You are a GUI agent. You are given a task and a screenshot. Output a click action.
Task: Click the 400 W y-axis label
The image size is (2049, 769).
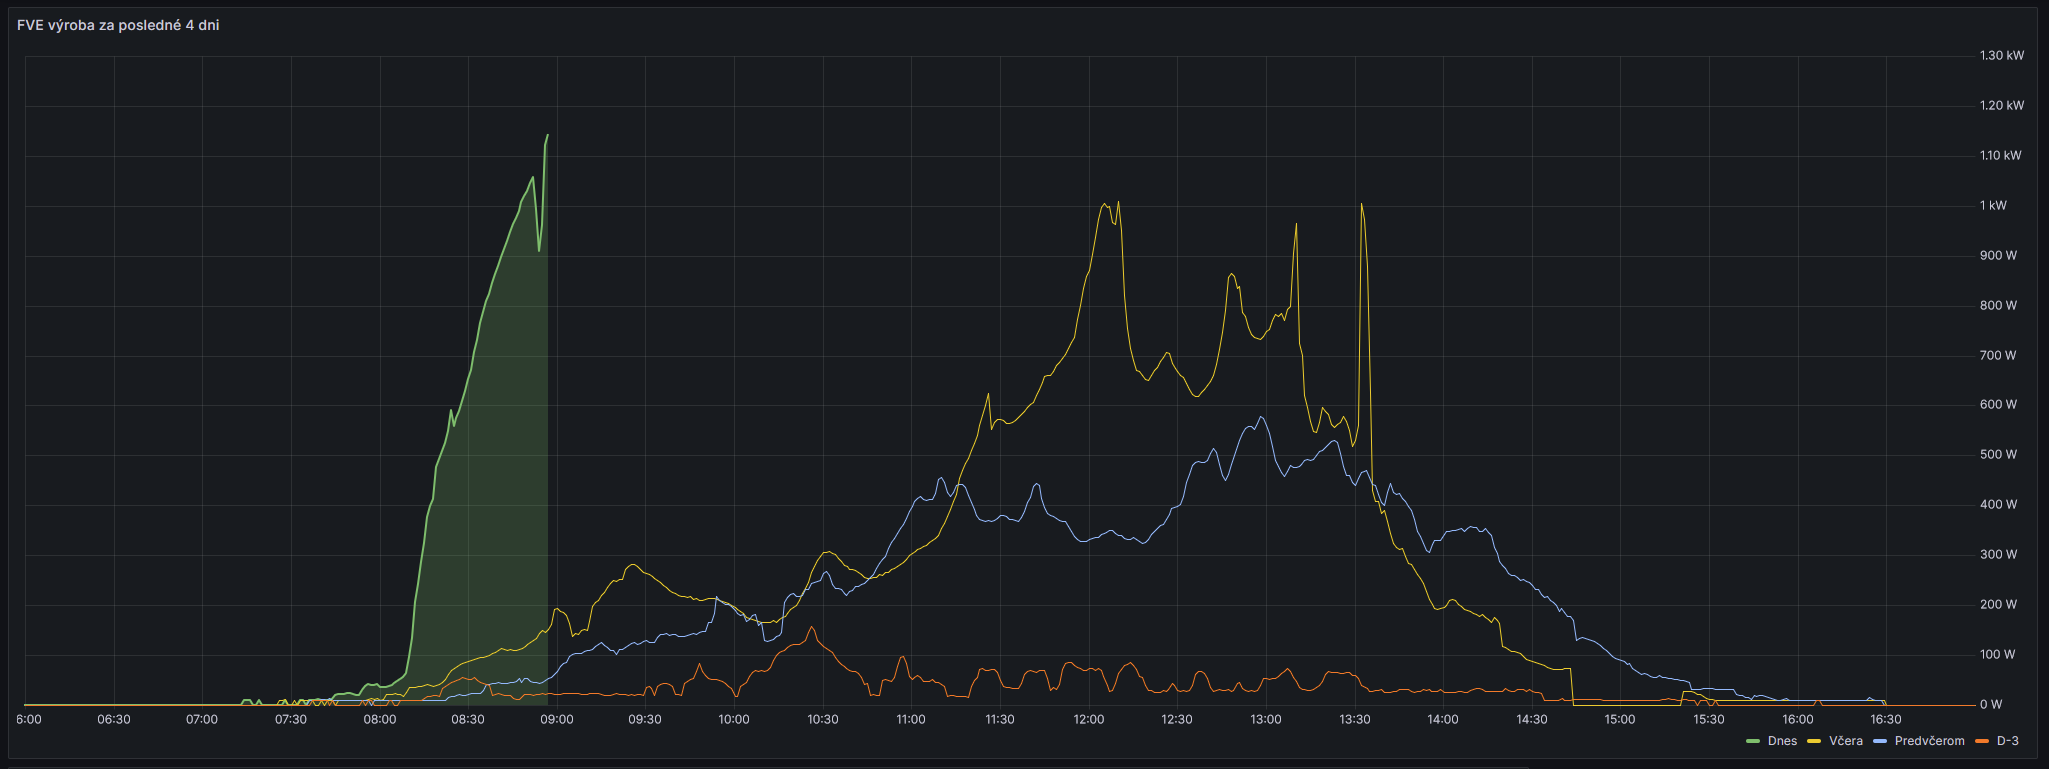coord(1998,505)
